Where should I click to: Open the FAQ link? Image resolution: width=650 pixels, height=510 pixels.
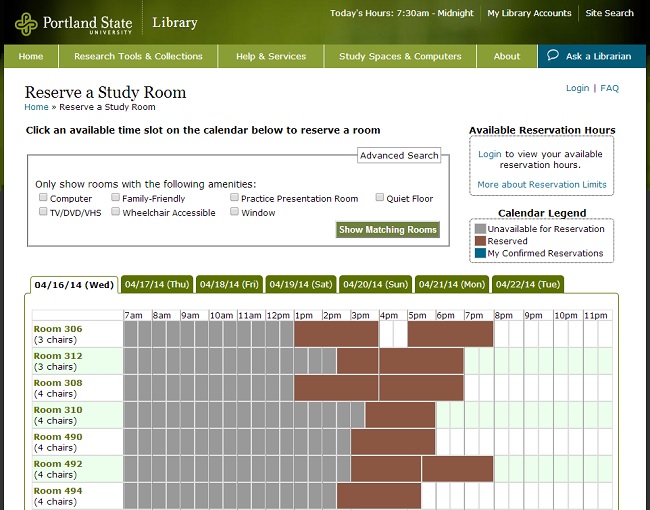pos(609,88)
